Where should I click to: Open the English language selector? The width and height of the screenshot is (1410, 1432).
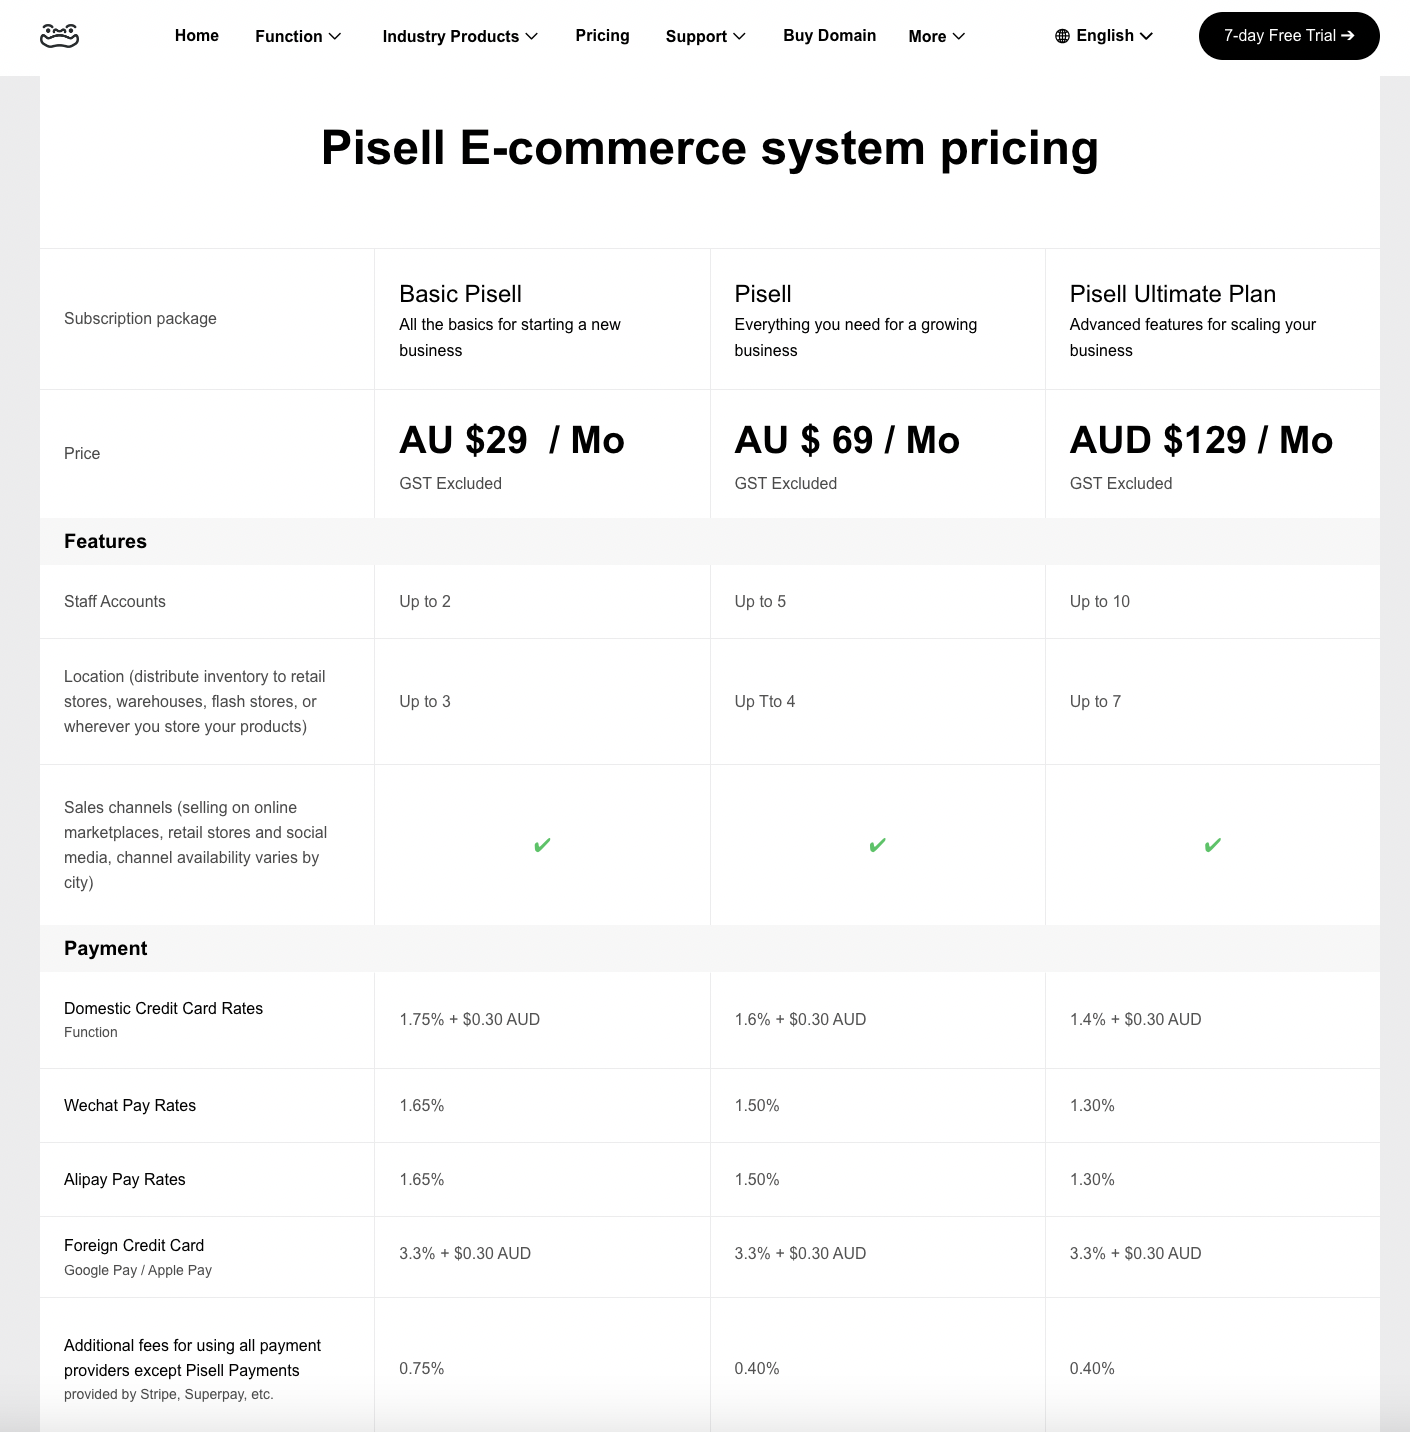1104,36
